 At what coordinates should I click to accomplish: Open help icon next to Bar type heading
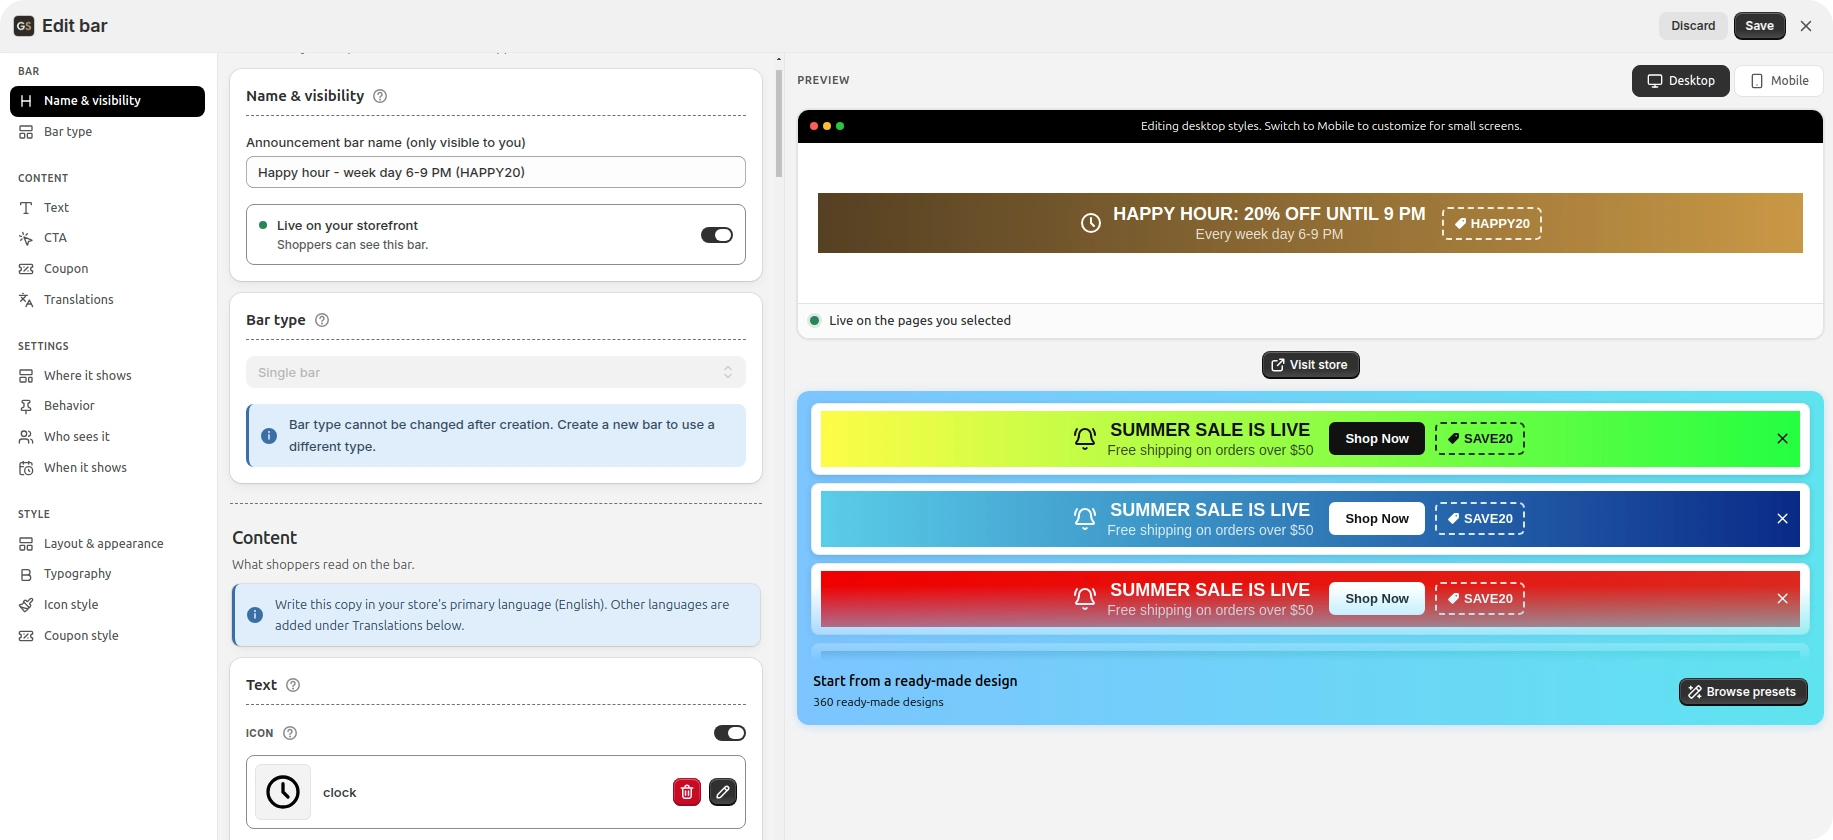[322, 320]
